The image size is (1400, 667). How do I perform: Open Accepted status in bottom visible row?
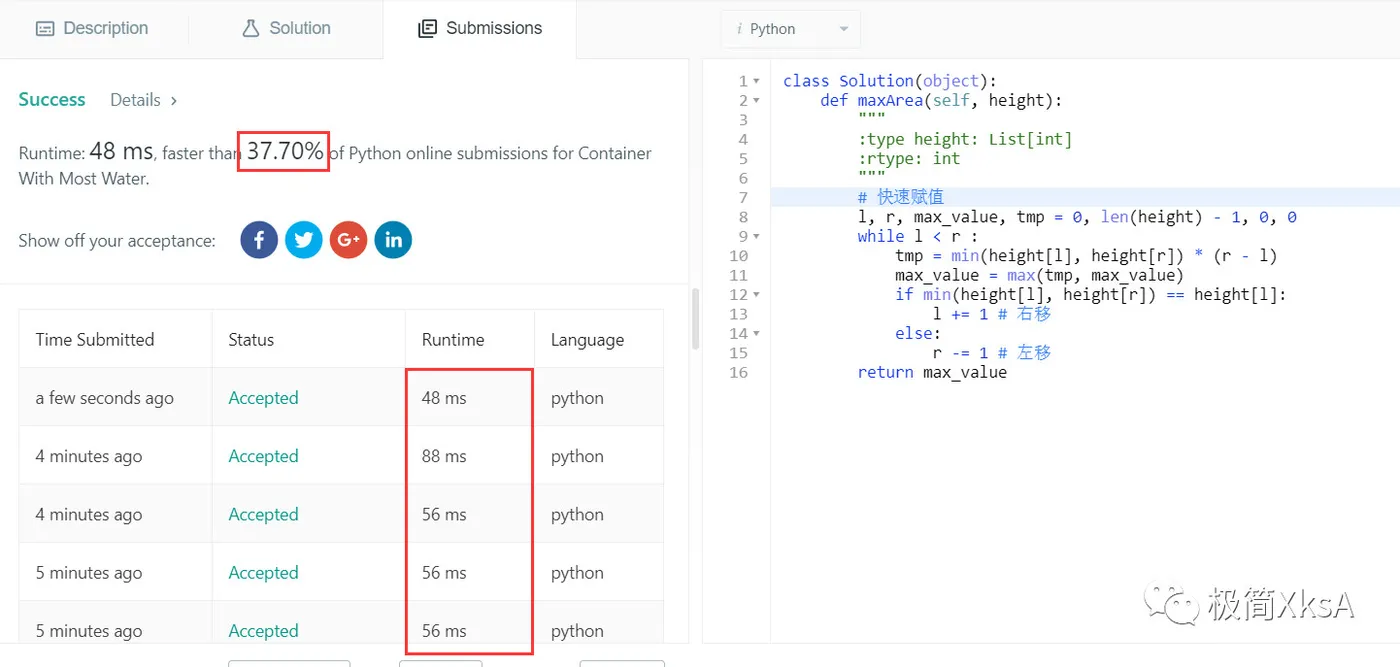[263, 631]
